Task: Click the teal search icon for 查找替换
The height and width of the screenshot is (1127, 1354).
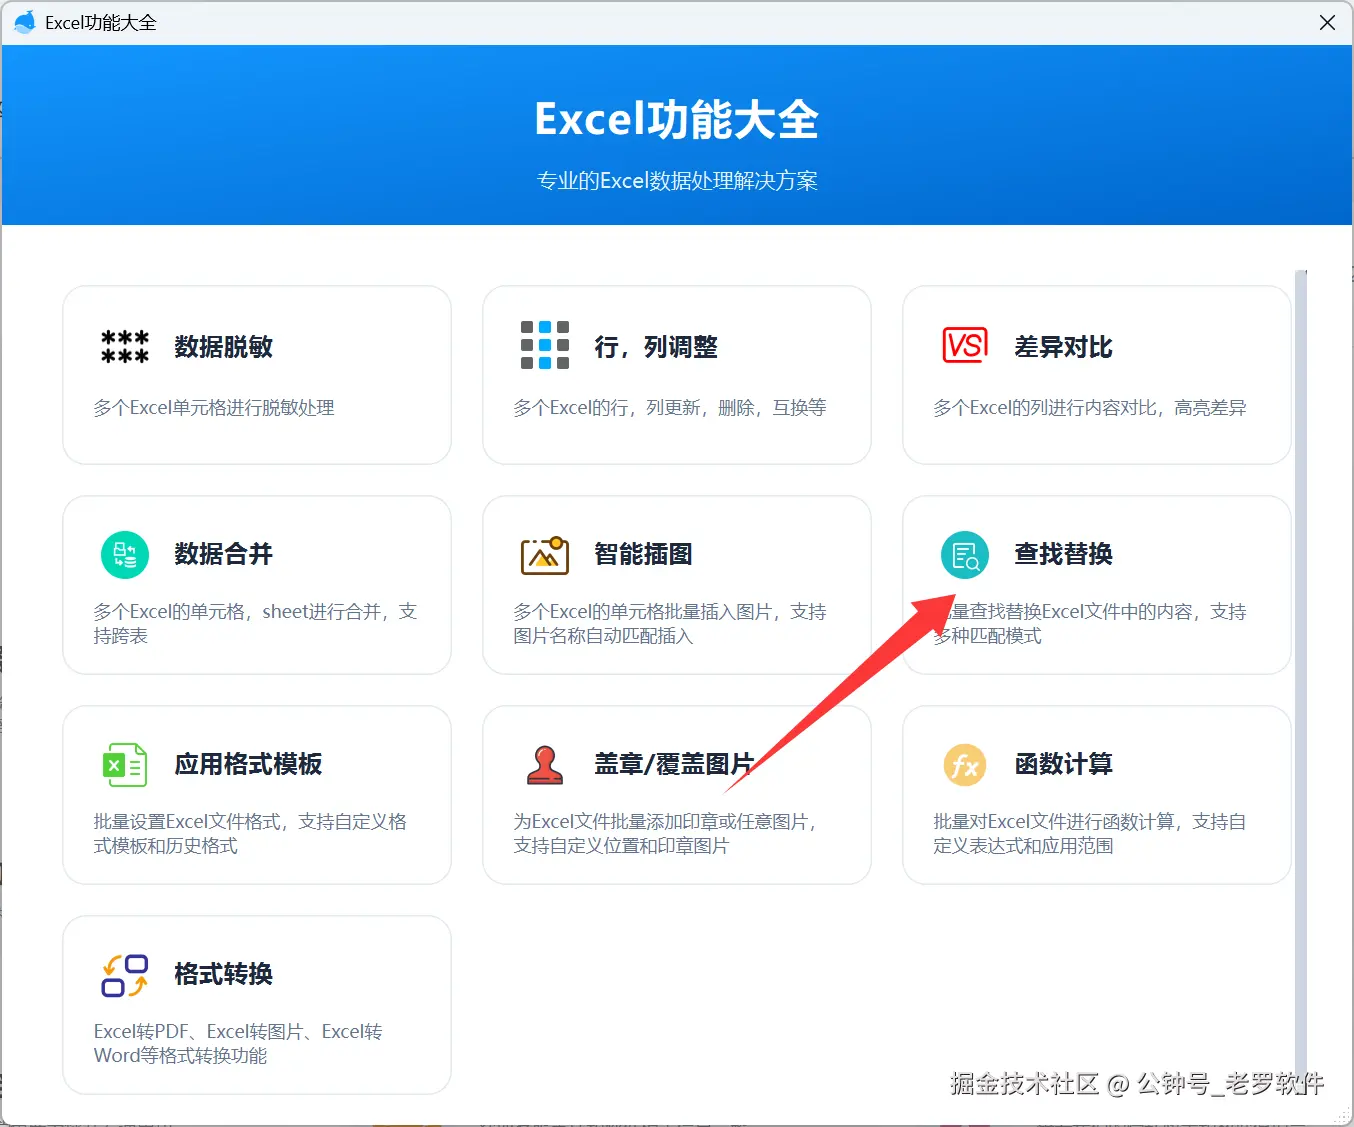Action: [x=965, y=554]
